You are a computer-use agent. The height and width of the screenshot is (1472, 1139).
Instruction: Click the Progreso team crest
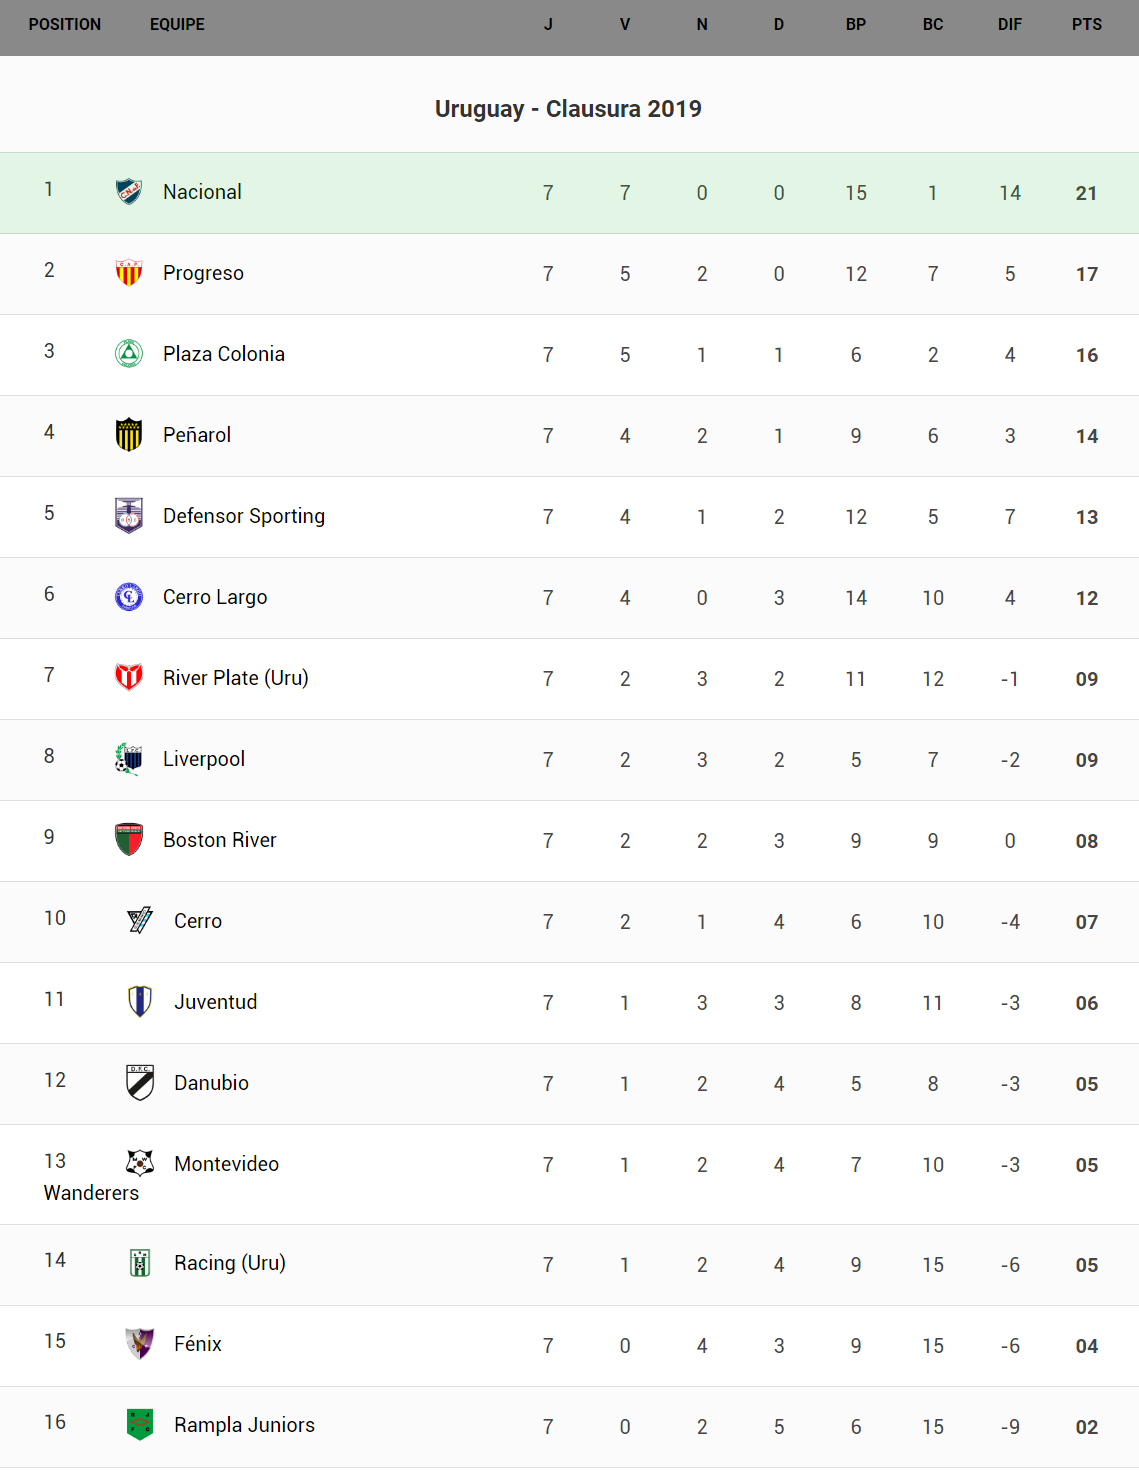click(x=129, y=272)
